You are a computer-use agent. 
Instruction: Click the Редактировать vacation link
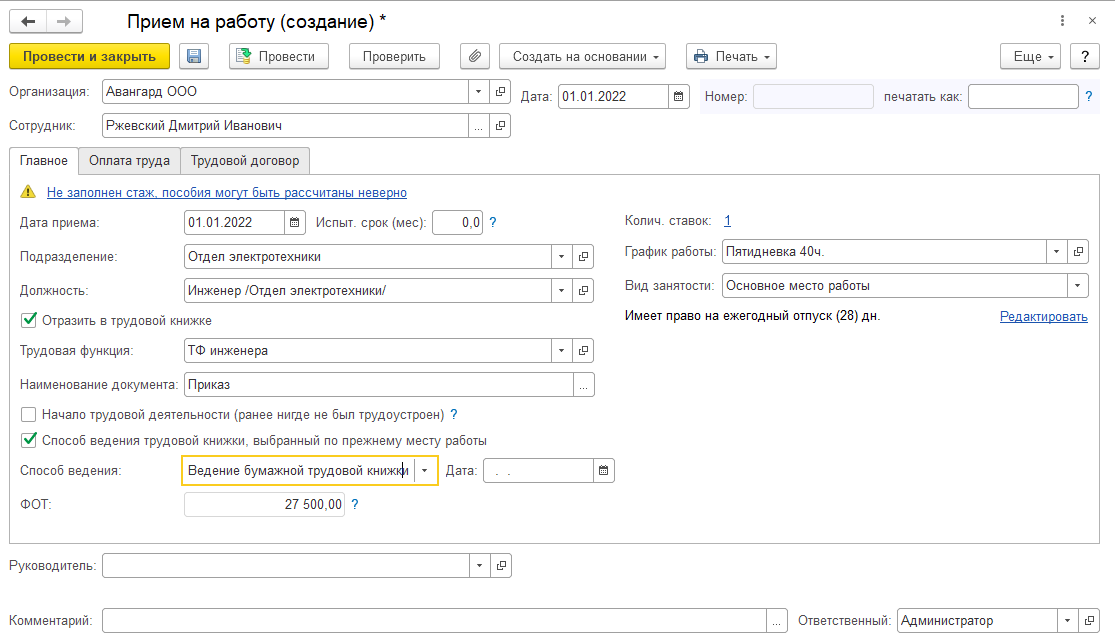(1043, 316)
